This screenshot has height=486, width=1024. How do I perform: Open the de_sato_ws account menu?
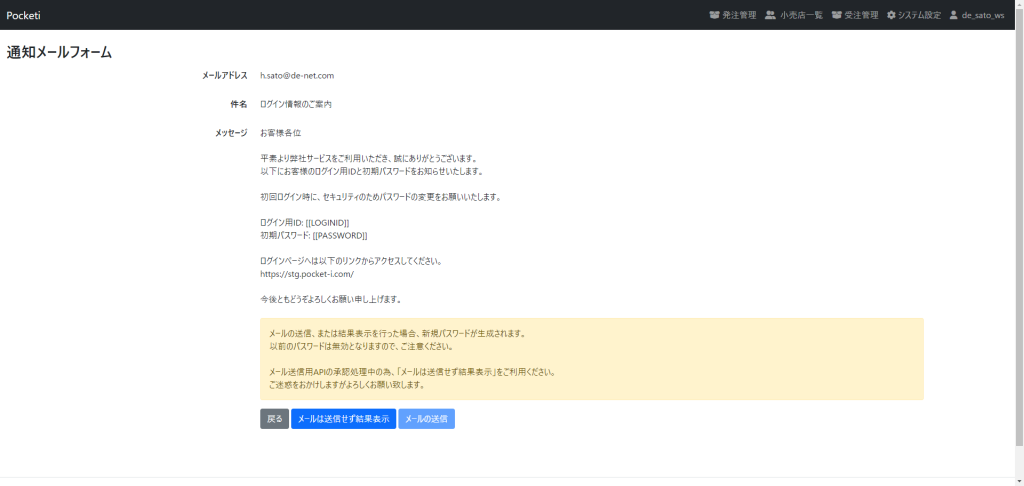[x=977, y=15]
